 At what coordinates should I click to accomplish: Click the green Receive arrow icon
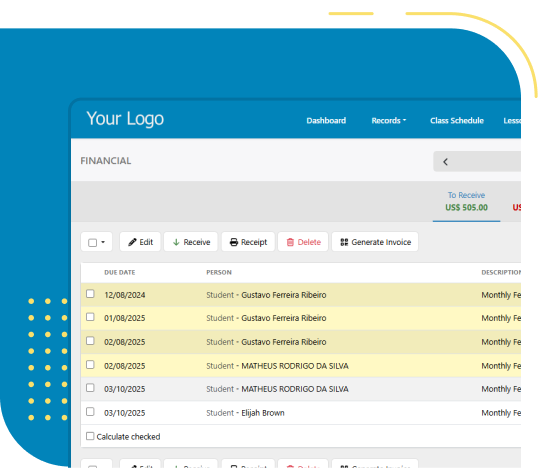click(x=176, y=242)
